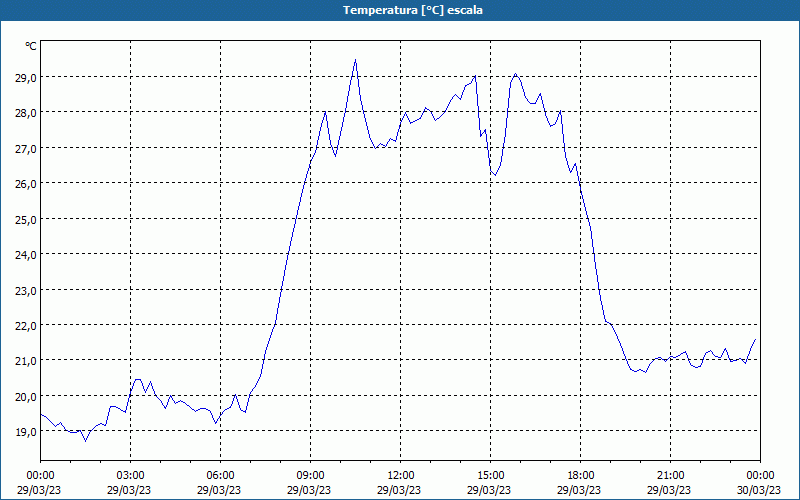Viewport: 800px width, 500px height.
Task: Click the 19,0 y-axis label
Action: click(x=26, y=432)
